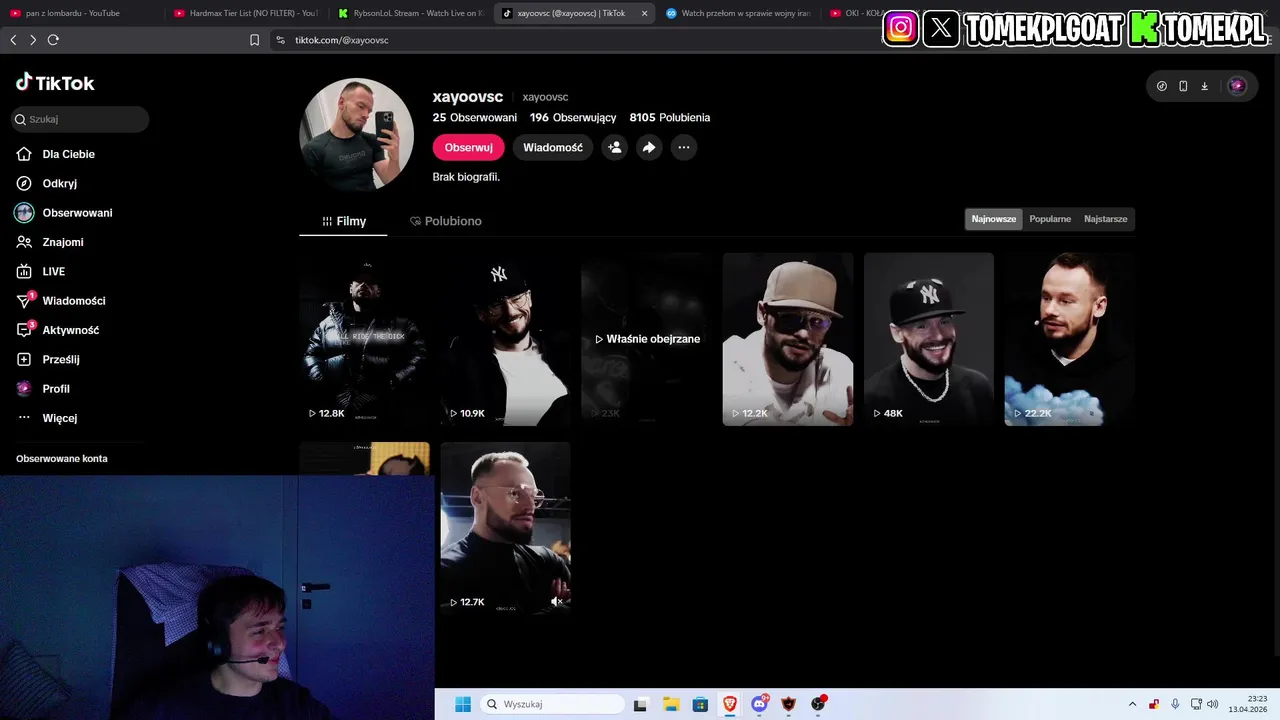Switch to Hardmax Tier List YouTube tab

(245, 13)
